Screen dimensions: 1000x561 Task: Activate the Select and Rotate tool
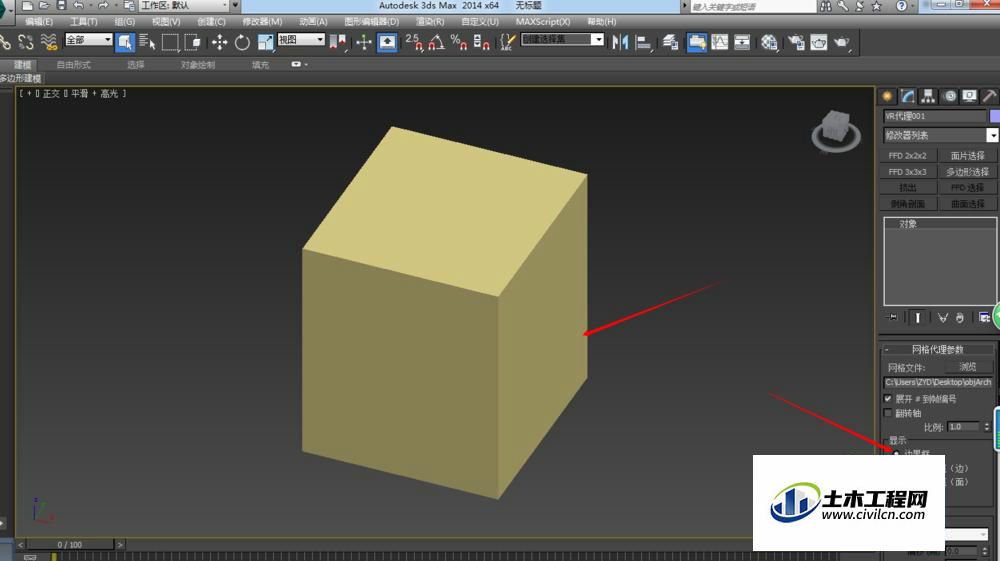click(242, 43)
